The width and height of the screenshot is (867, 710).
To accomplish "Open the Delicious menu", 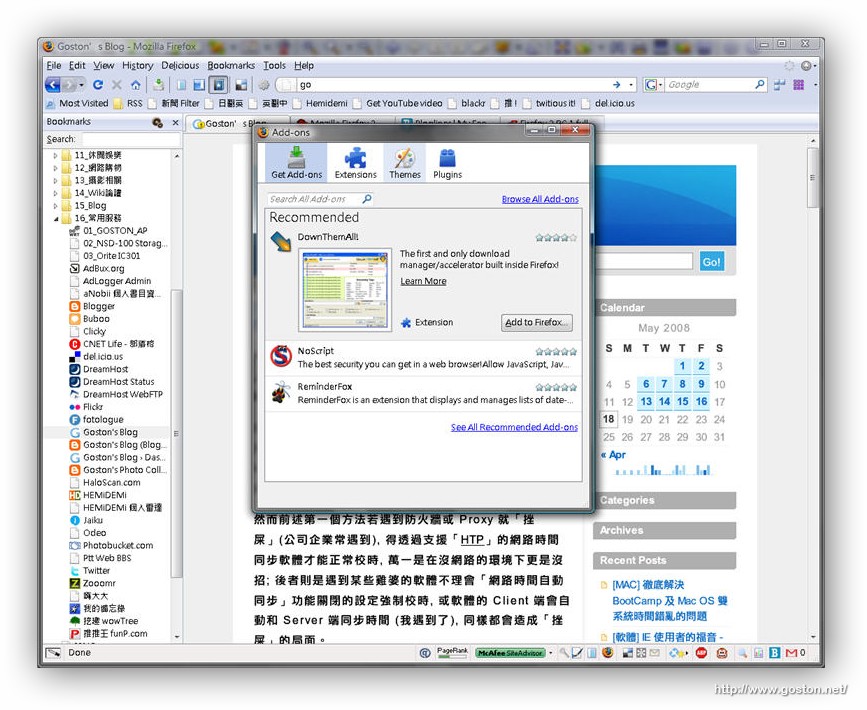I will coord(180,65).
